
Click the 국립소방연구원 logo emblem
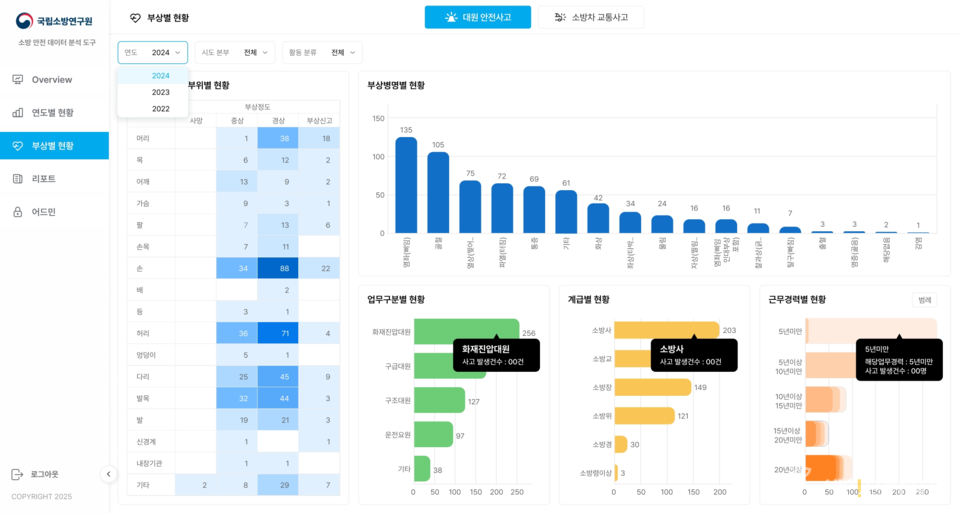click(x=24, y=21)
